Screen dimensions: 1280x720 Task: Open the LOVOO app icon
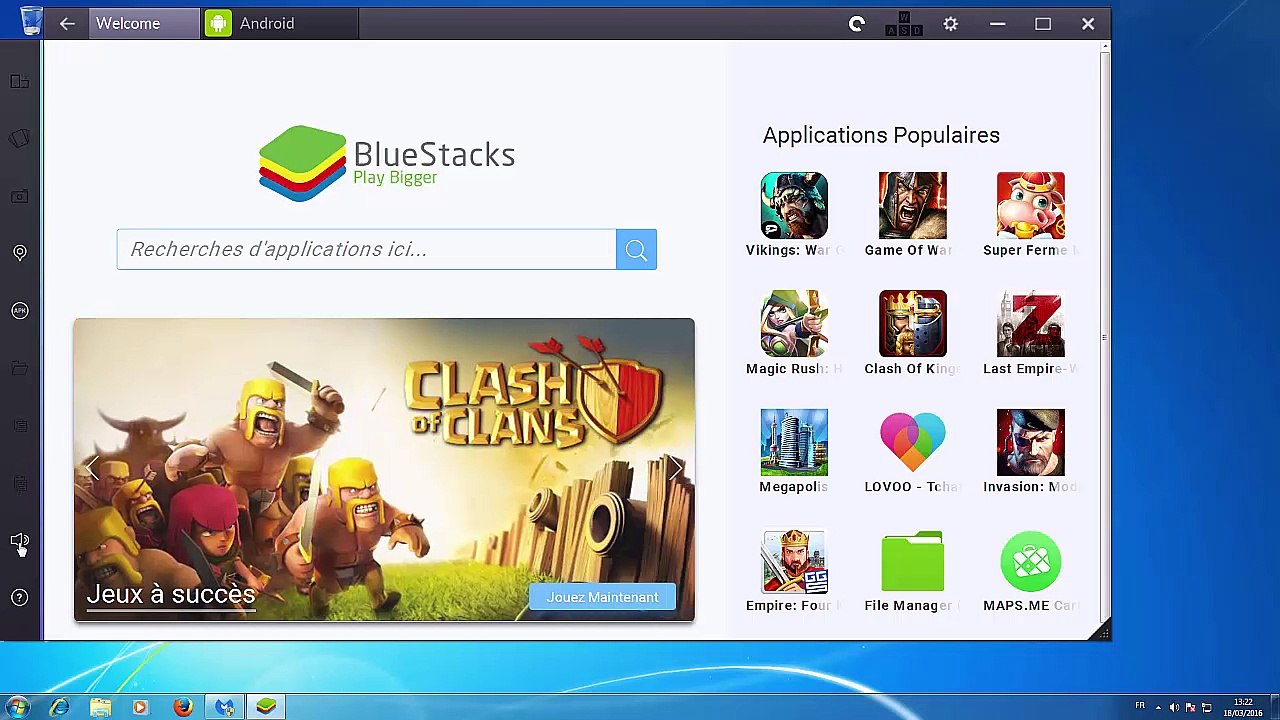(912, 442)
